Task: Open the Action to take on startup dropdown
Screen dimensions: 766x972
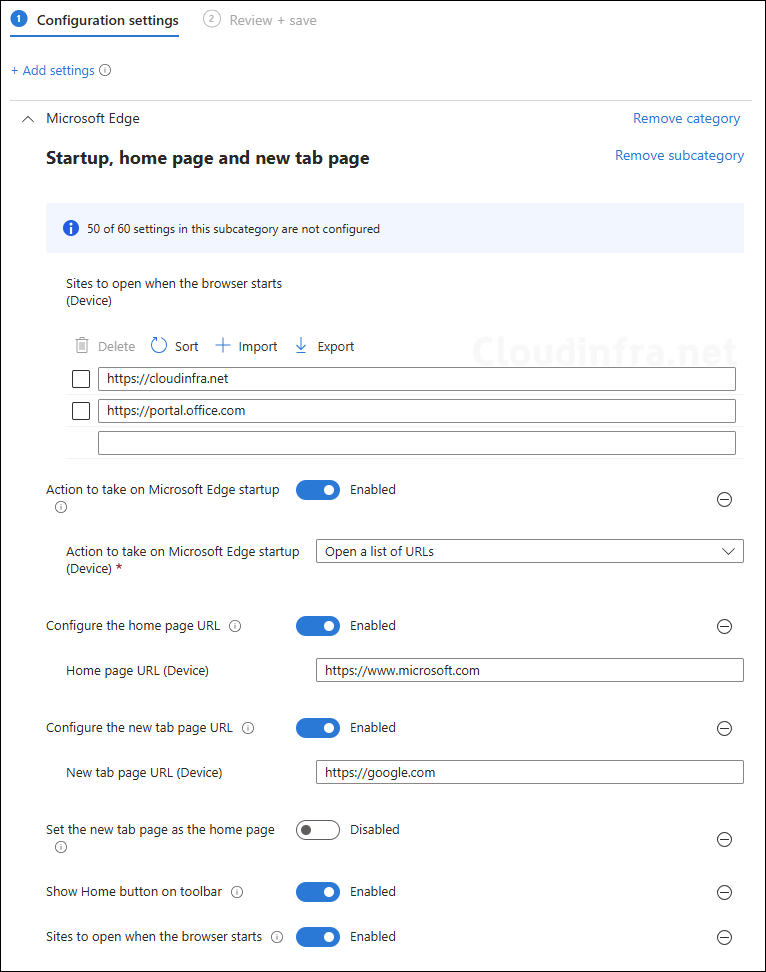Action: pyautogui.click(x=529, y=550)
